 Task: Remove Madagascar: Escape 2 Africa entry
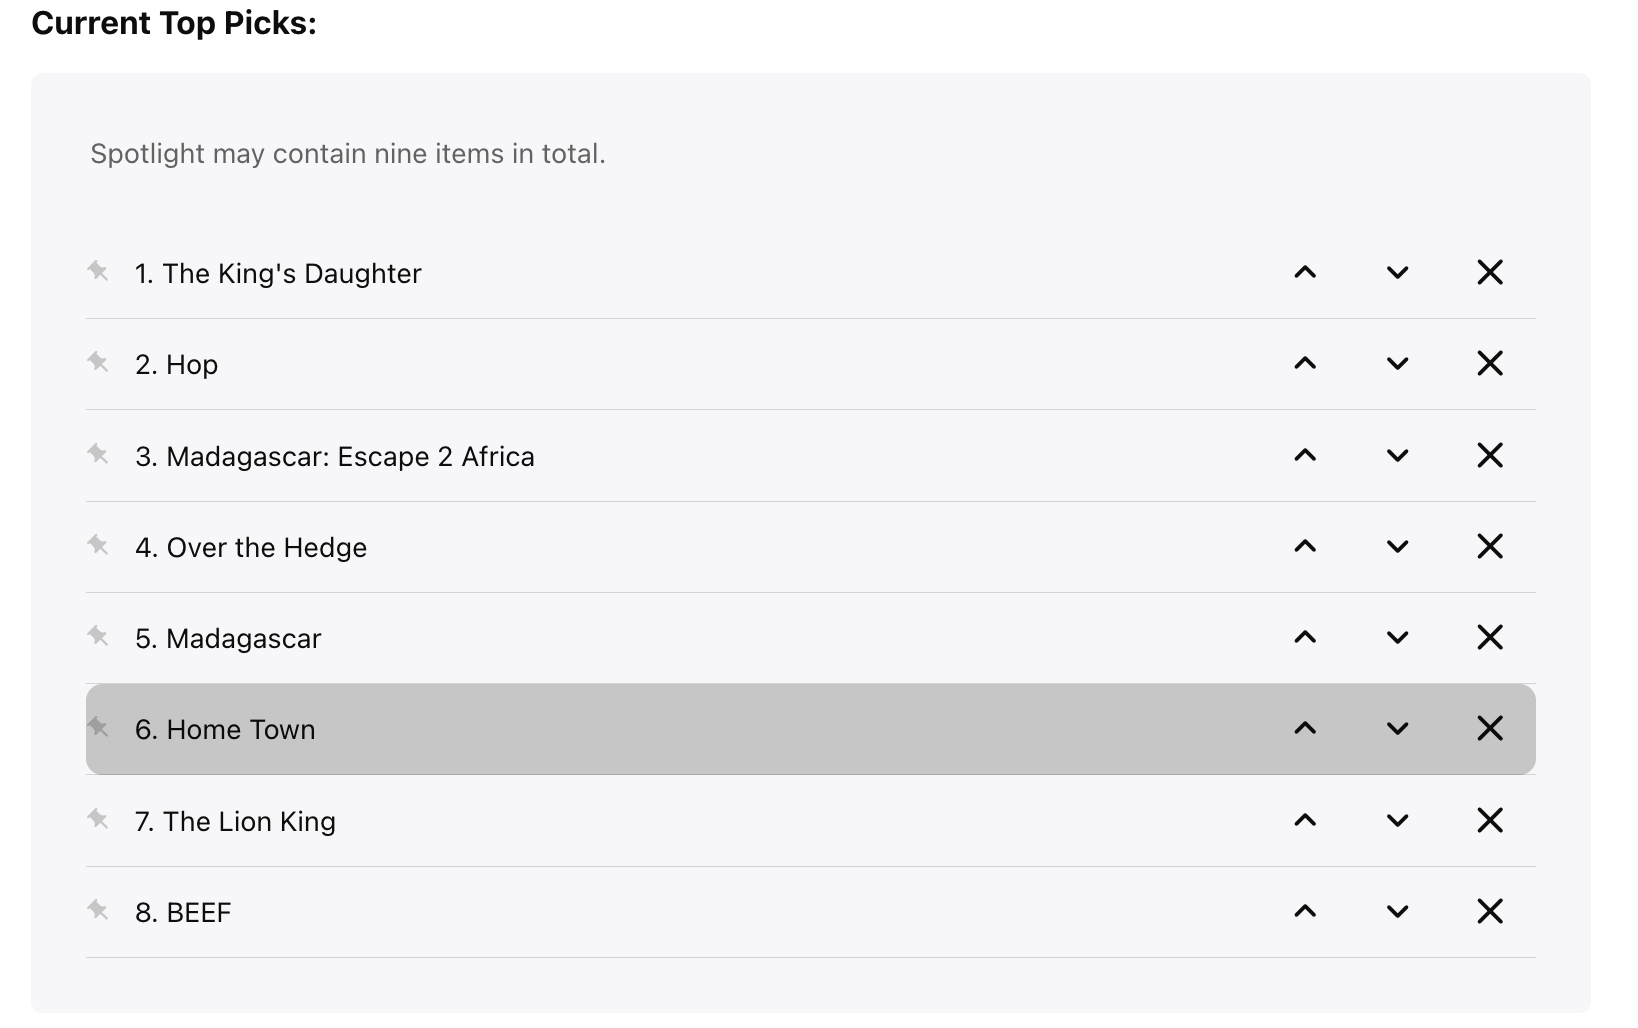point(1489,455)
